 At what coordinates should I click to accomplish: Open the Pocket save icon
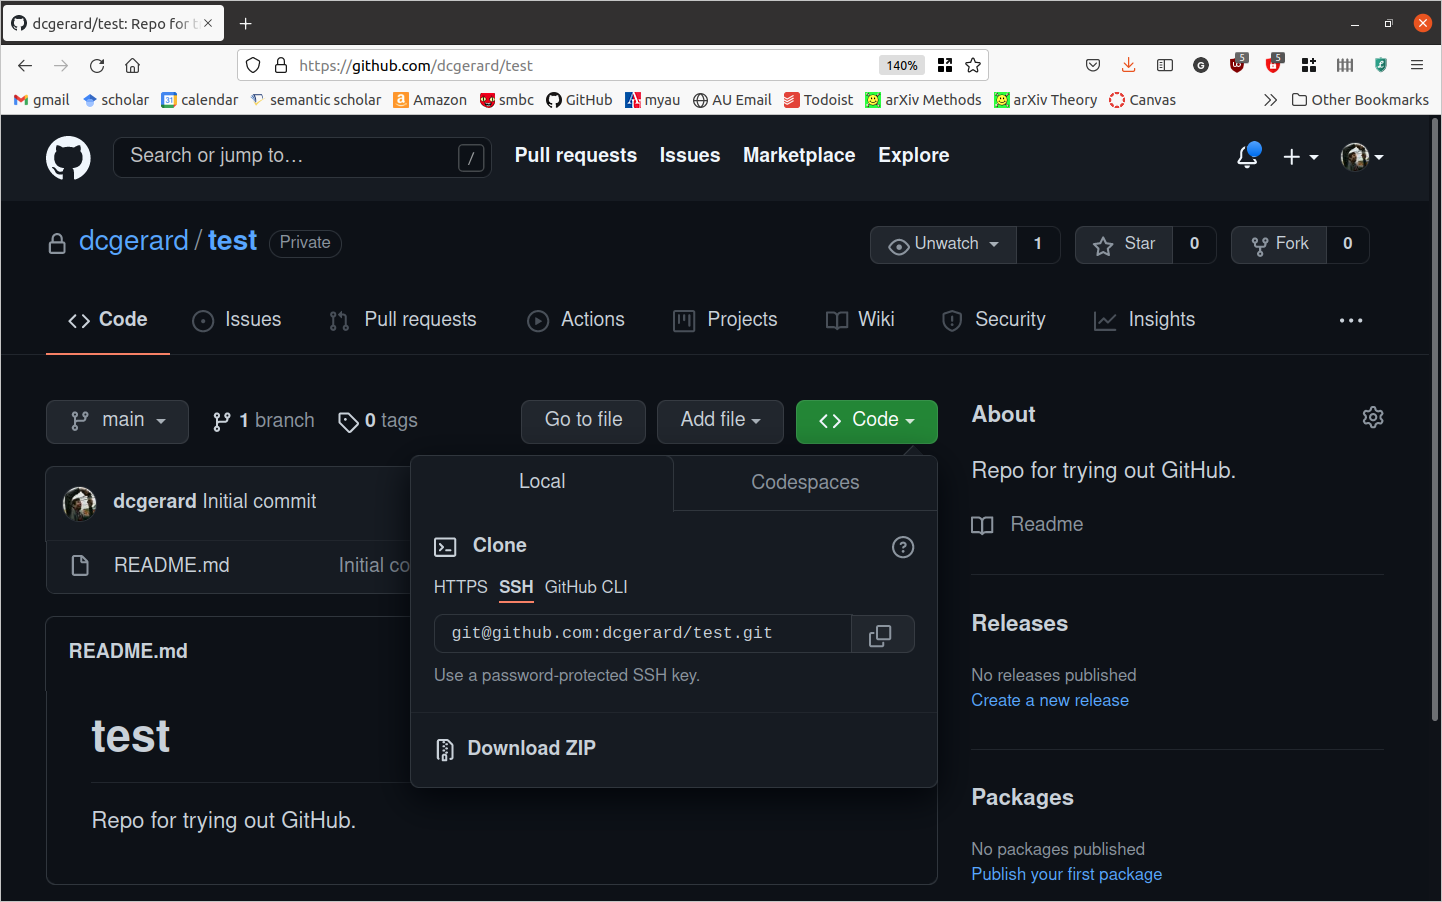1093,66
